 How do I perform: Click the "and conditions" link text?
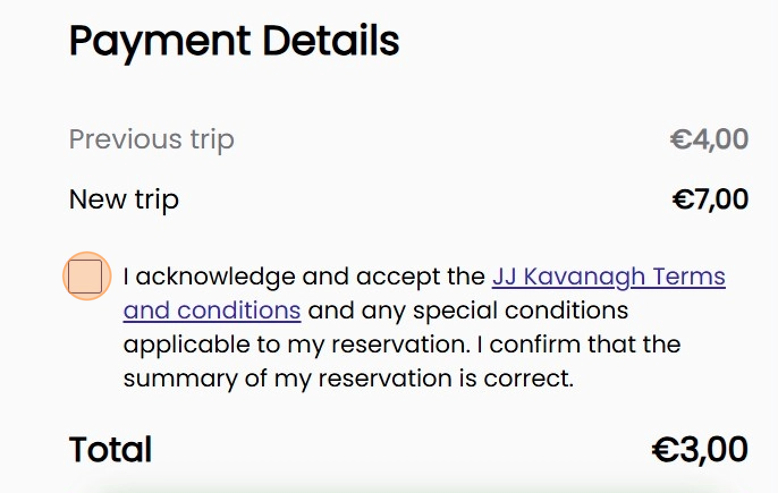(x=212, y=310)
